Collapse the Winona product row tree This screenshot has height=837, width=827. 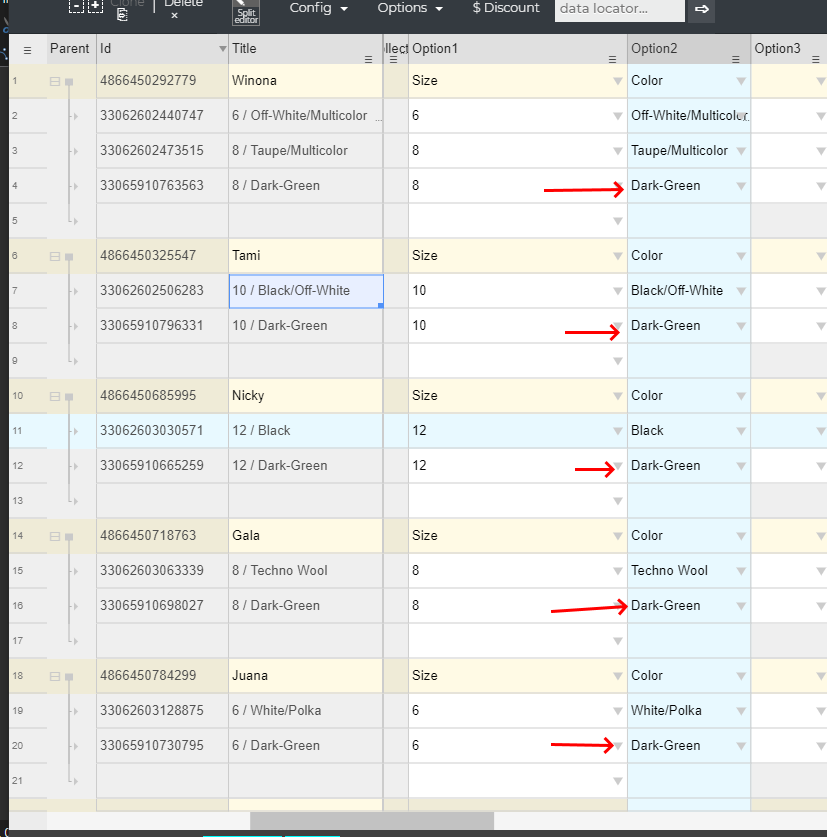coord(56,81)
